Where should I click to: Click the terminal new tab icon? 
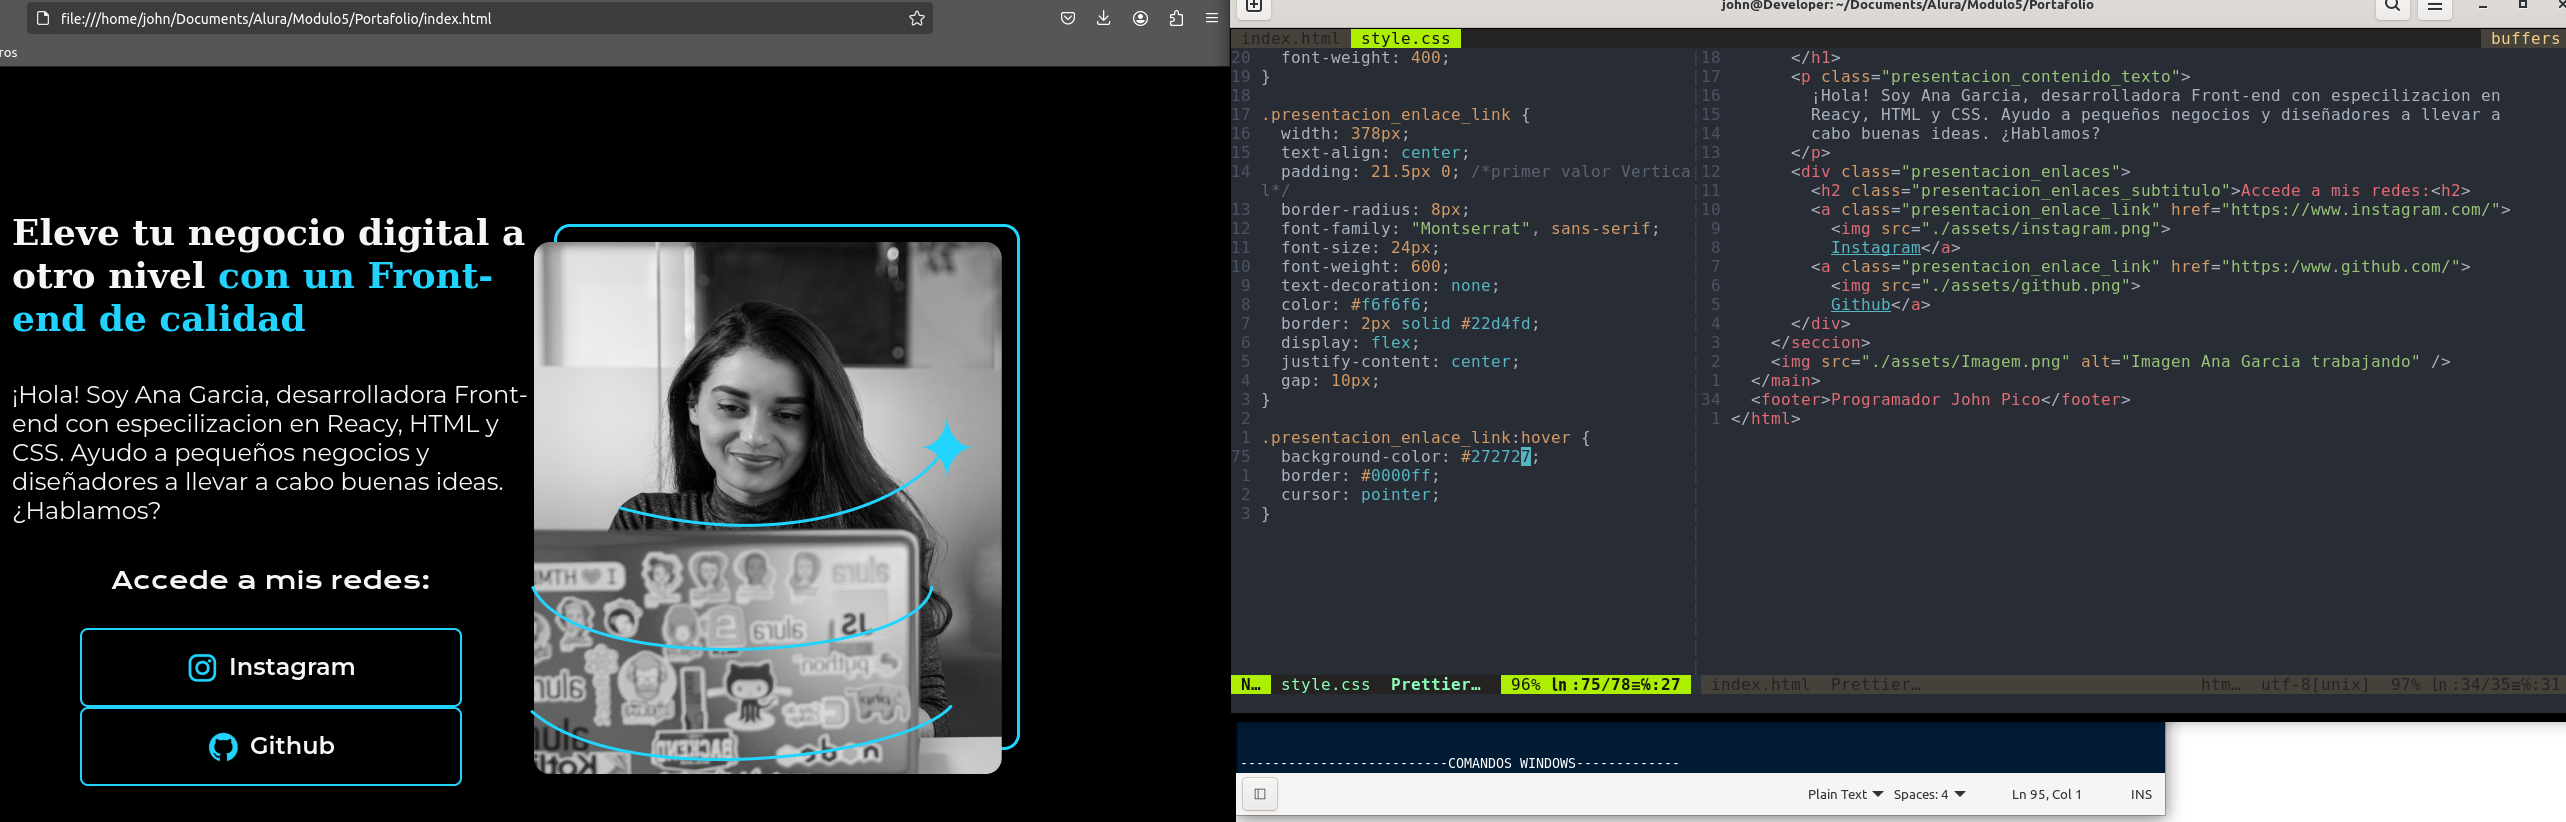pyautogui.click(x=1253, y=6)
